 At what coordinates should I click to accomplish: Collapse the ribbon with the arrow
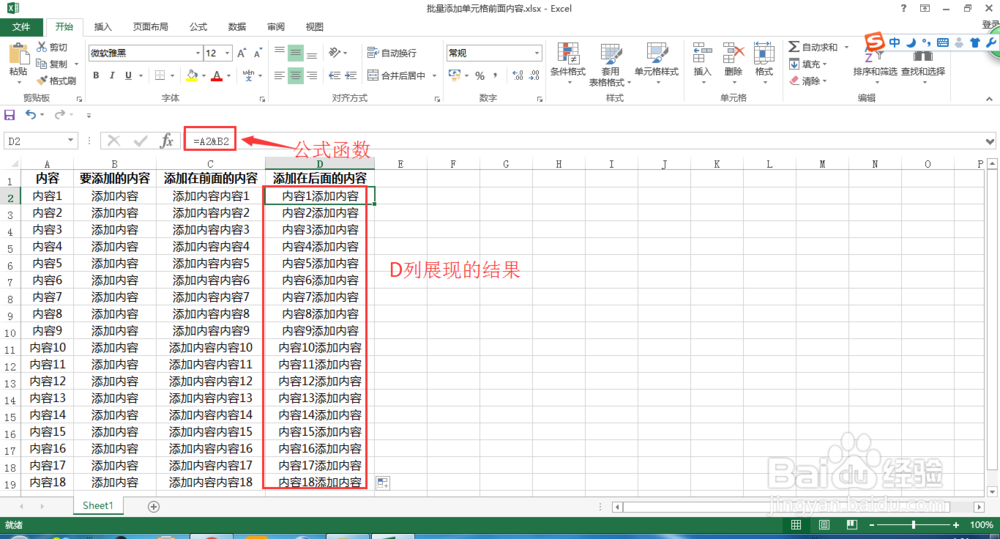click(x=989, y=99)
